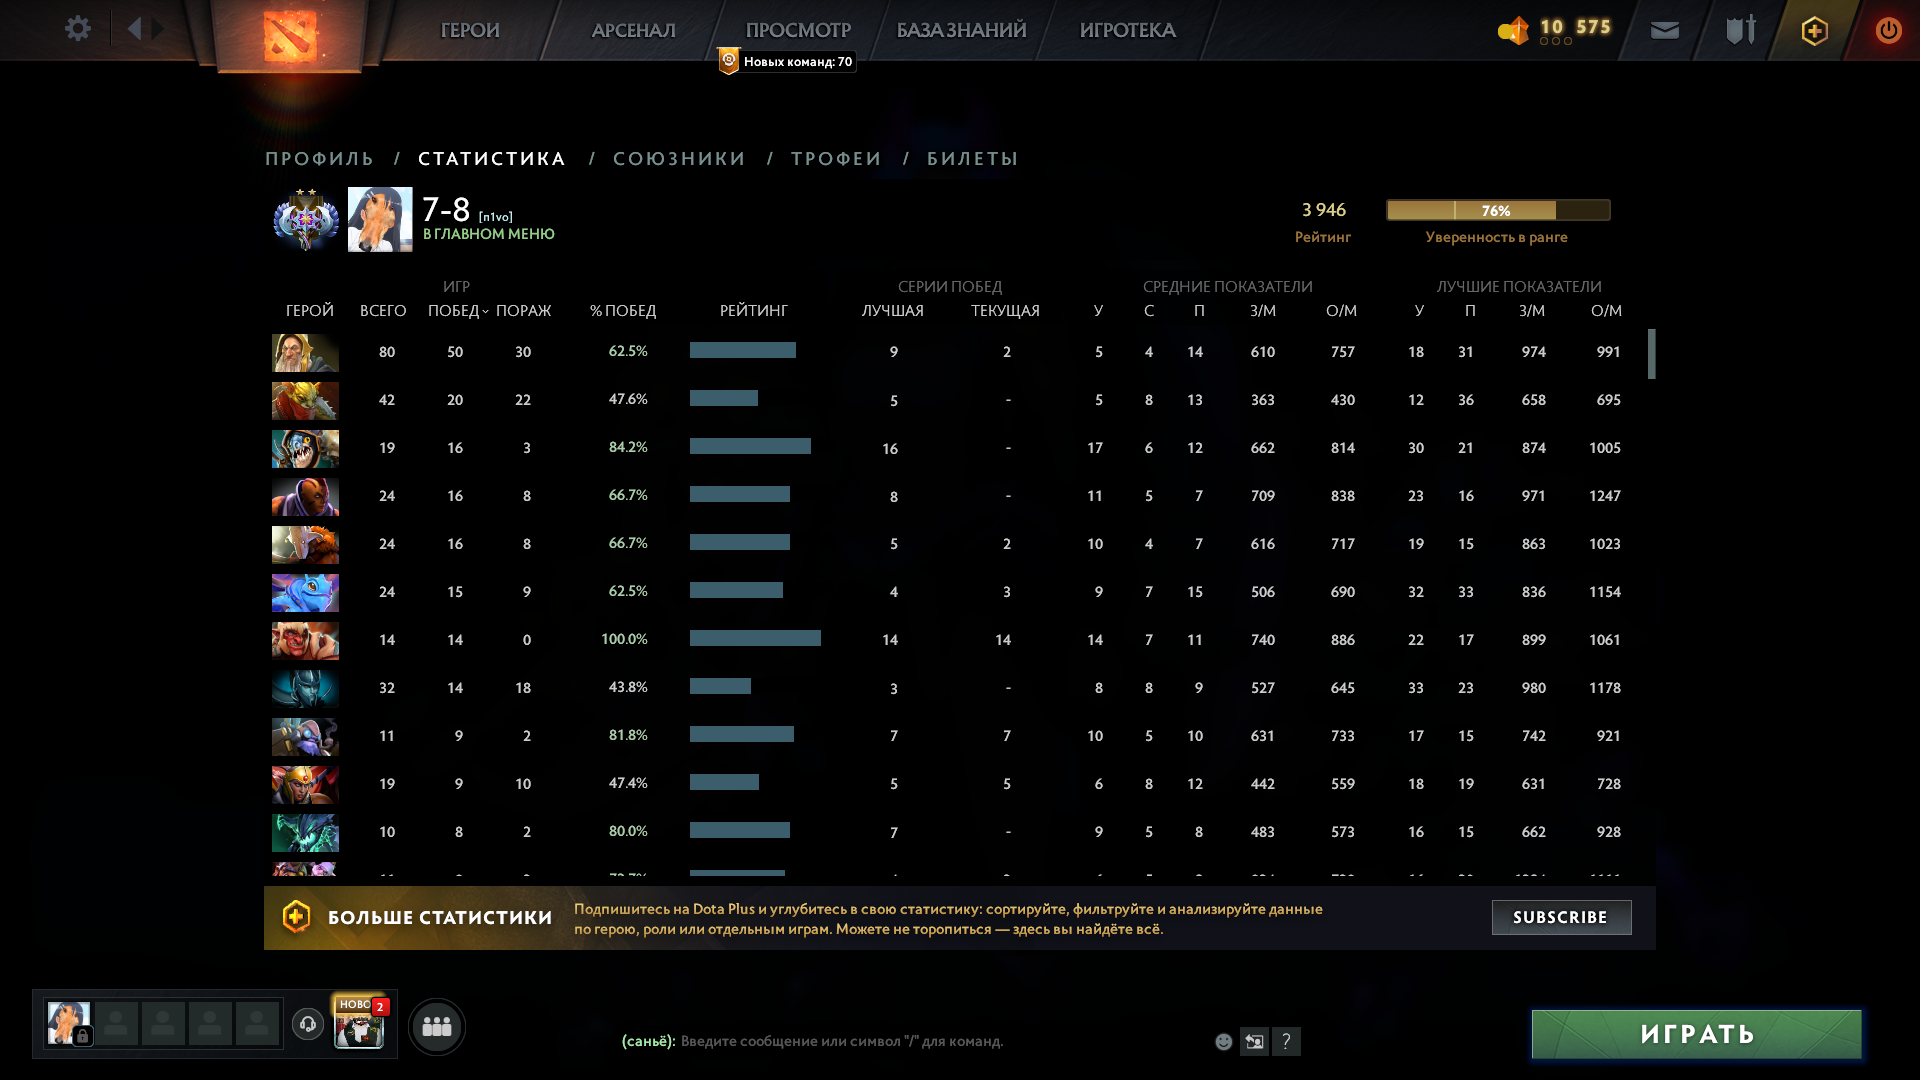The width and height of the screenshot is (1920, 1080).
Task: Switch to СОЮЗНИКИ tab
Action: [x=679, y=158]
